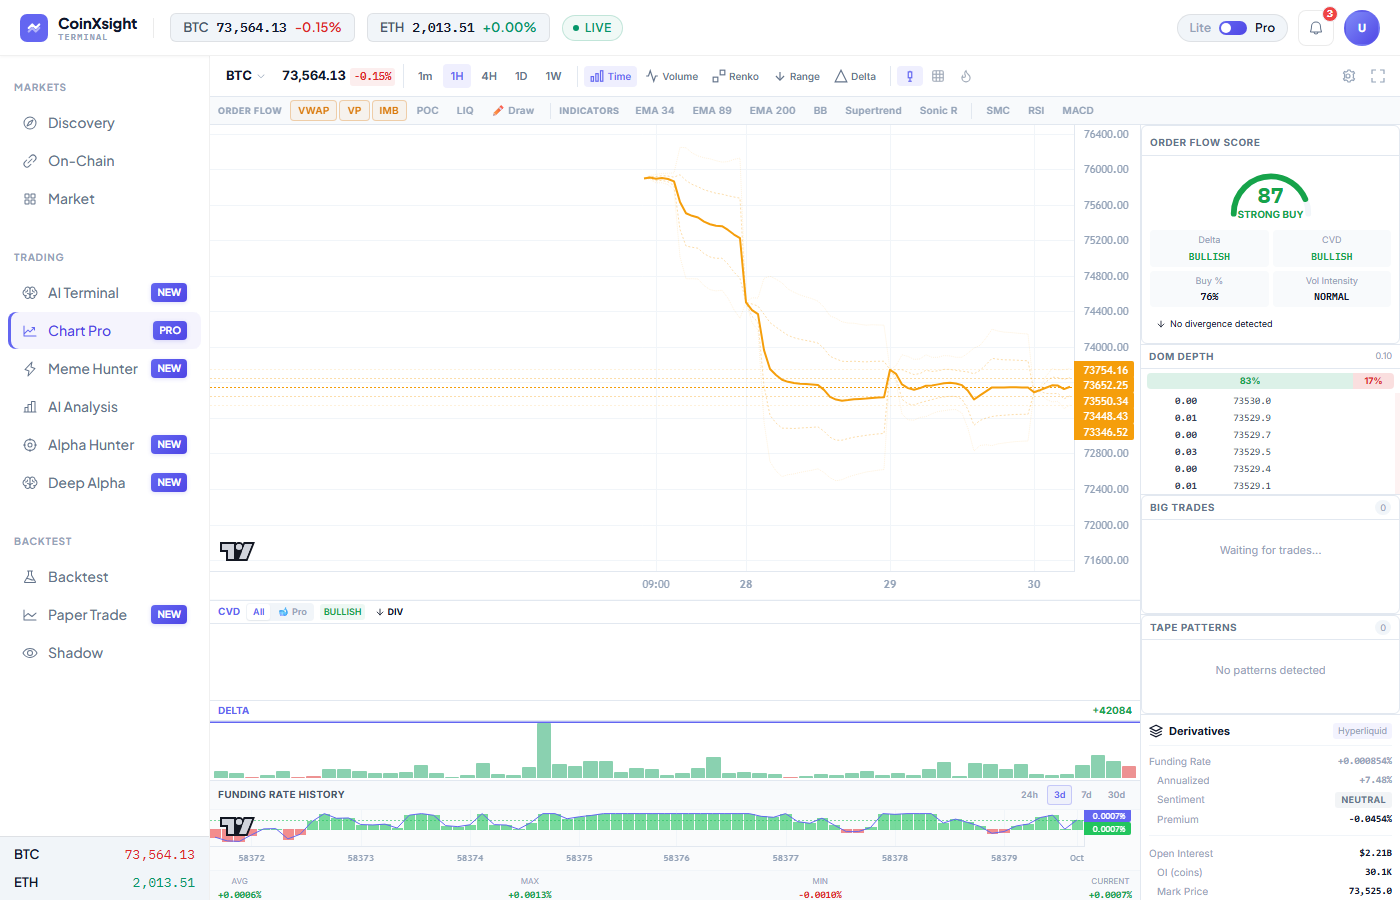This screenshot has width=1400, height=900.
Task: Open Discovery in the sidebar
Action: (x=105, y=123)
